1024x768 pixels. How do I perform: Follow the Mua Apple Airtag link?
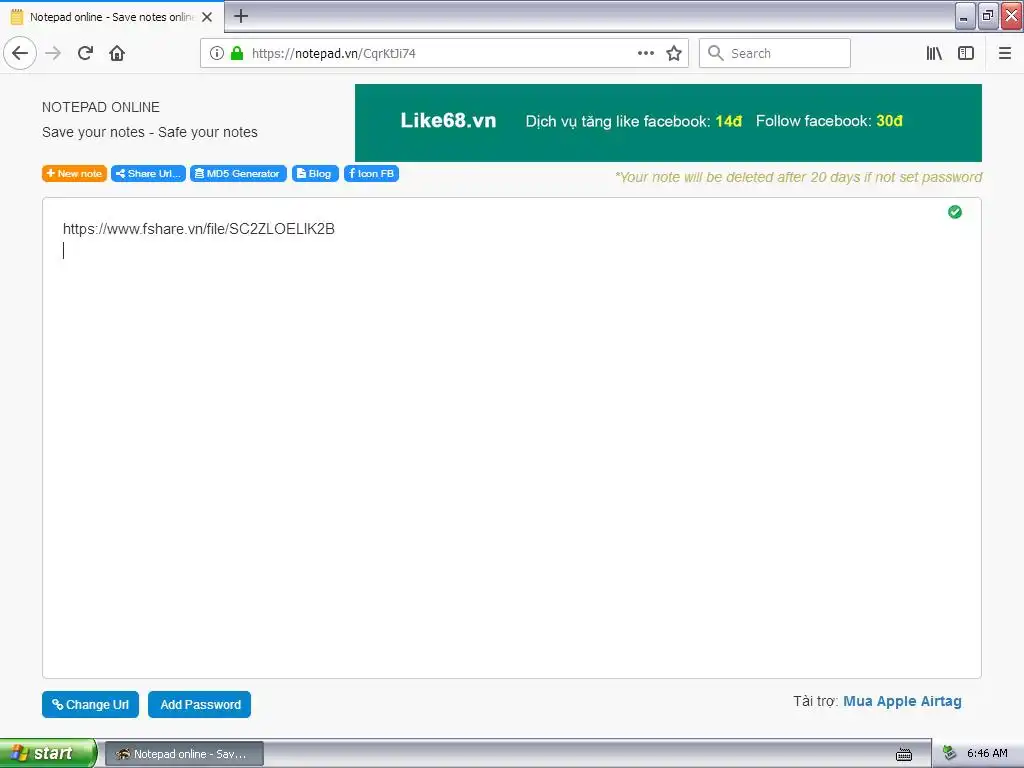(902, 701)
